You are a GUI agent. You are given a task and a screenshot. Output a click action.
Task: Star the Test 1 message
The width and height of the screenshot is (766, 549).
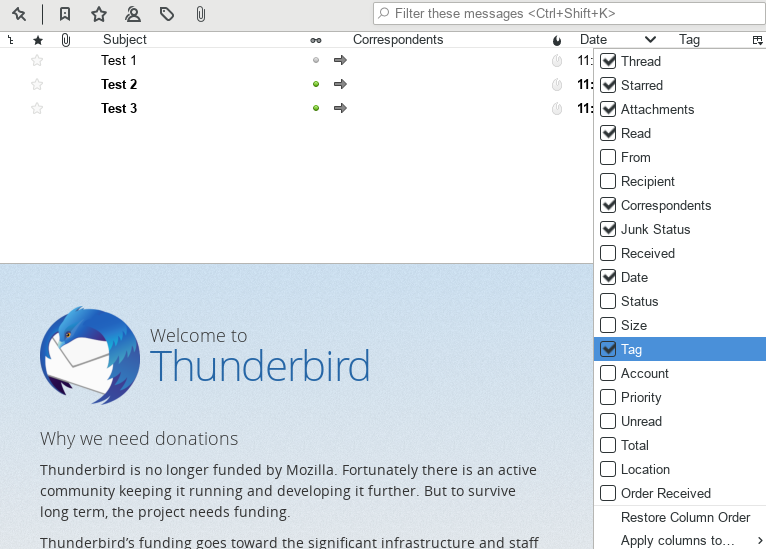pyautogui.click(x=37, y=60)
